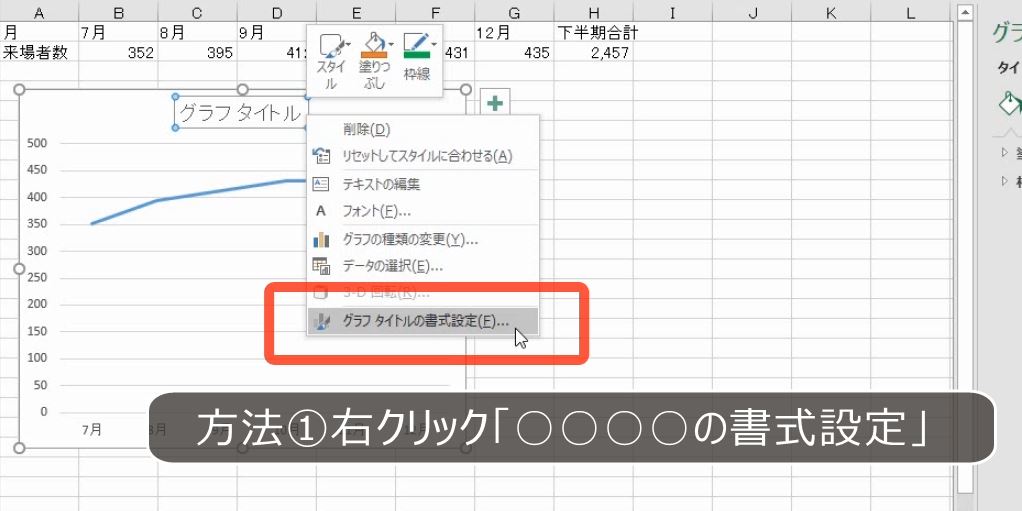Viewport: 1022px width, 511px height.
Task: Click reset-to-match-style icon in context menu
Action: (x=321, y=156)
